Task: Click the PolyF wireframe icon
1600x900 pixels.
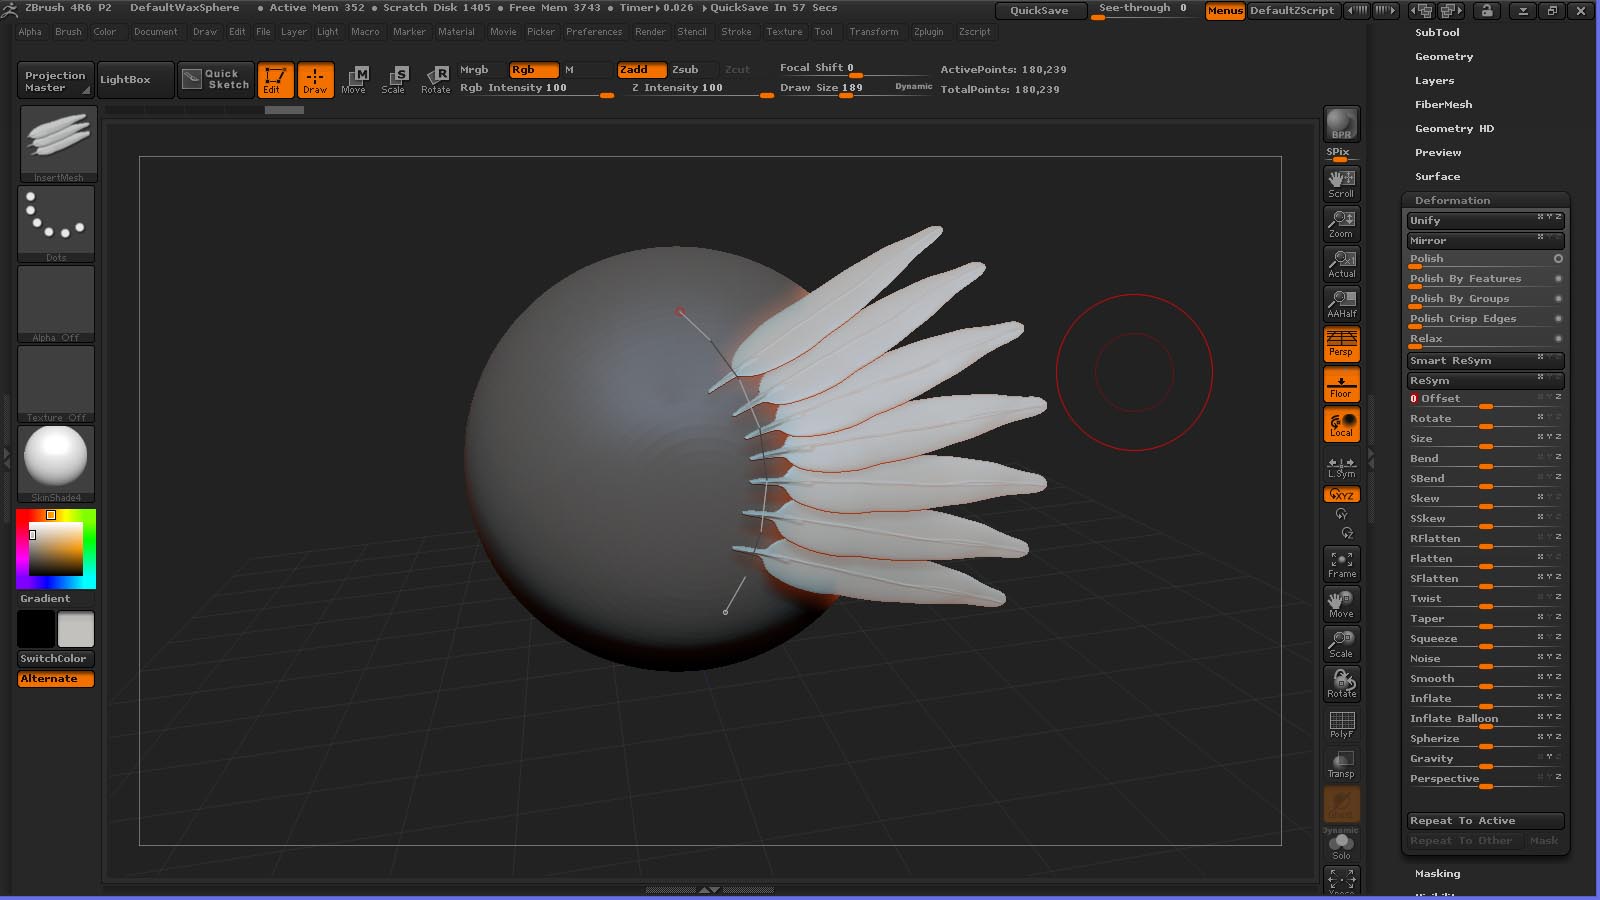Action: coord(1341,724)
